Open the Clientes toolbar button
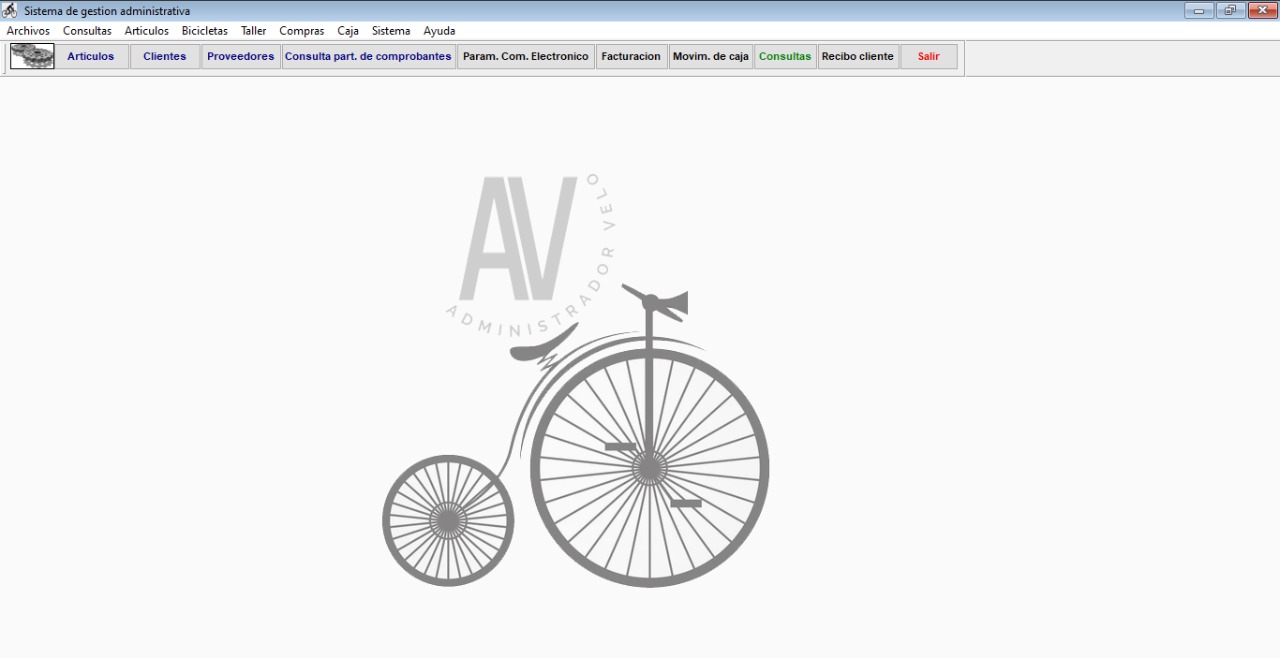The width and height of the screenshot is (1280, 658). click(165, 57)
